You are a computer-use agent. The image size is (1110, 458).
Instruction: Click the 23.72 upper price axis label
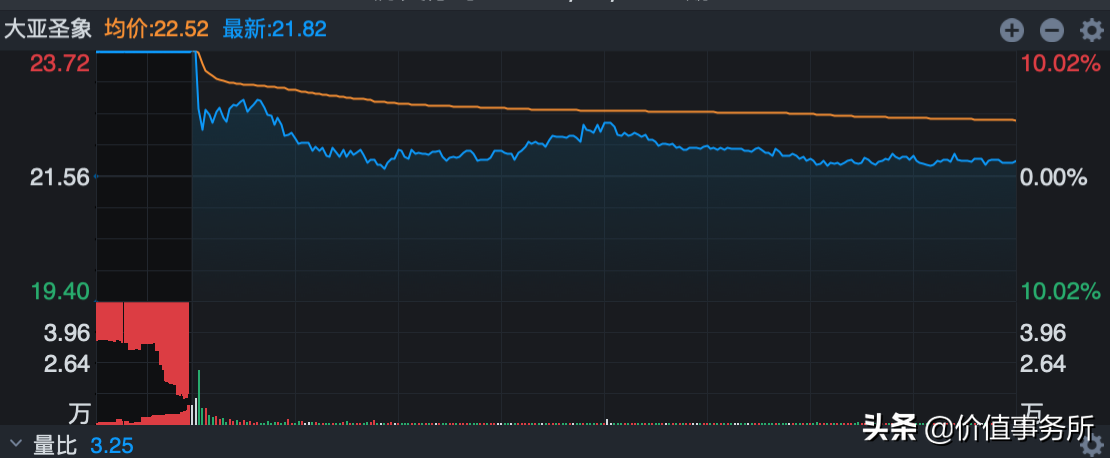click(59, 64)
